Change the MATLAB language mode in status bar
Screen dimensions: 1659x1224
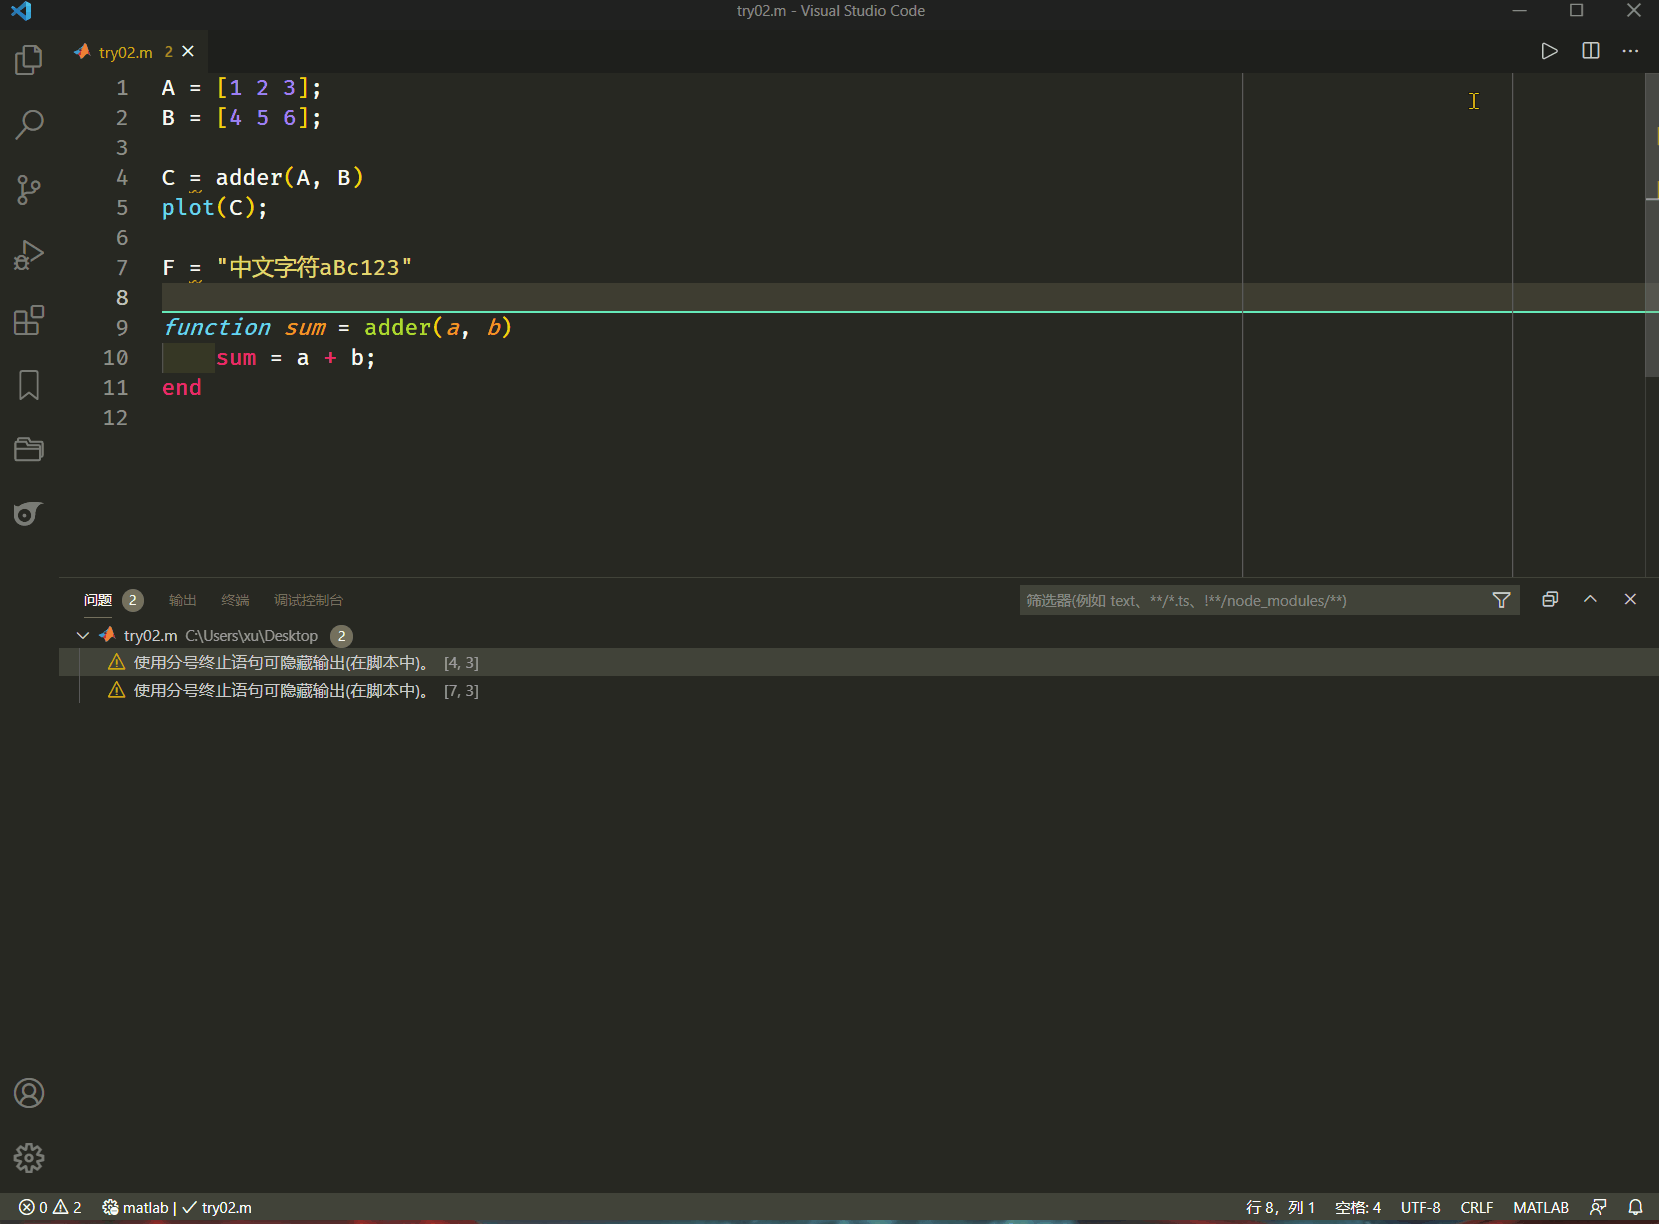tap(1540, 1207)
